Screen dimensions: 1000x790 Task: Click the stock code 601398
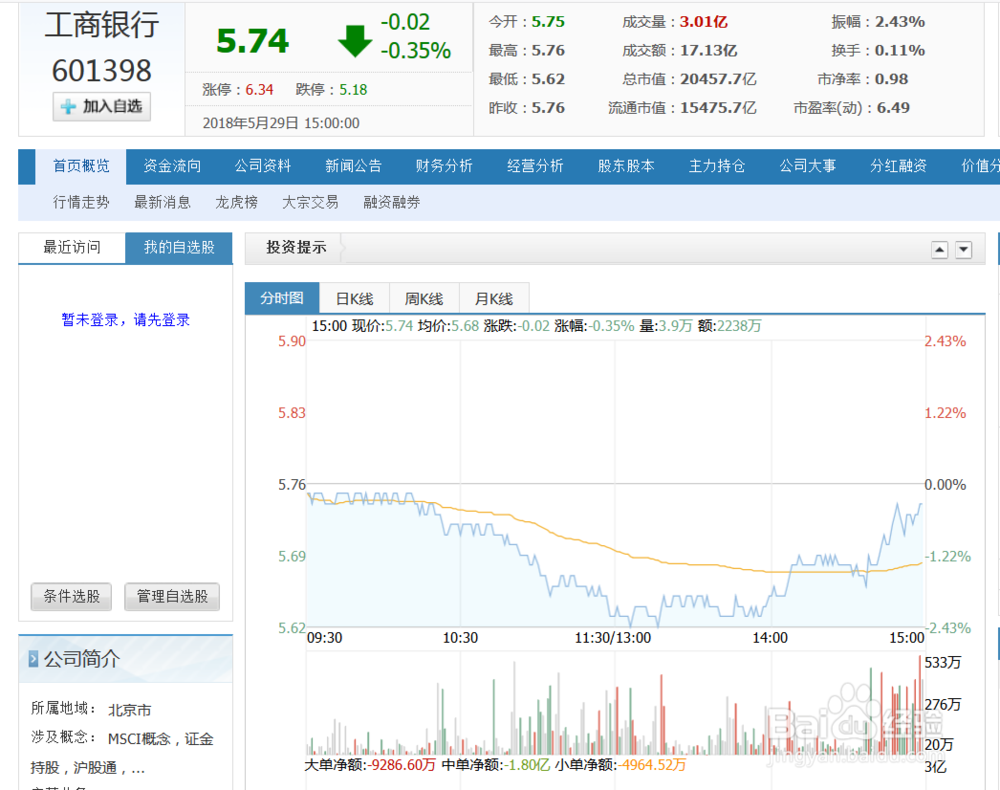102,70
